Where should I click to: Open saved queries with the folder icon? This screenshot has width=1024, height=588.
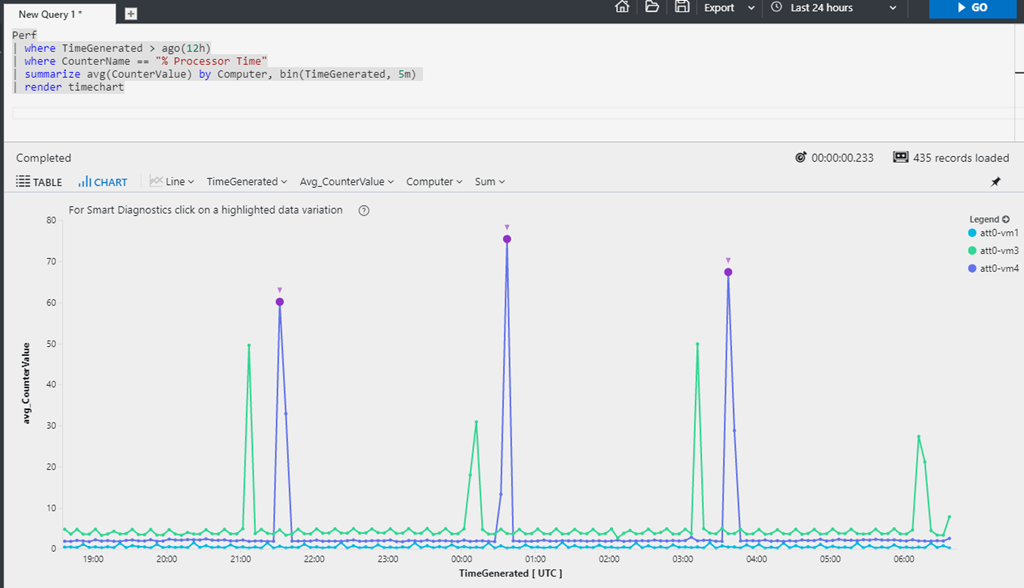pos(652,7)
